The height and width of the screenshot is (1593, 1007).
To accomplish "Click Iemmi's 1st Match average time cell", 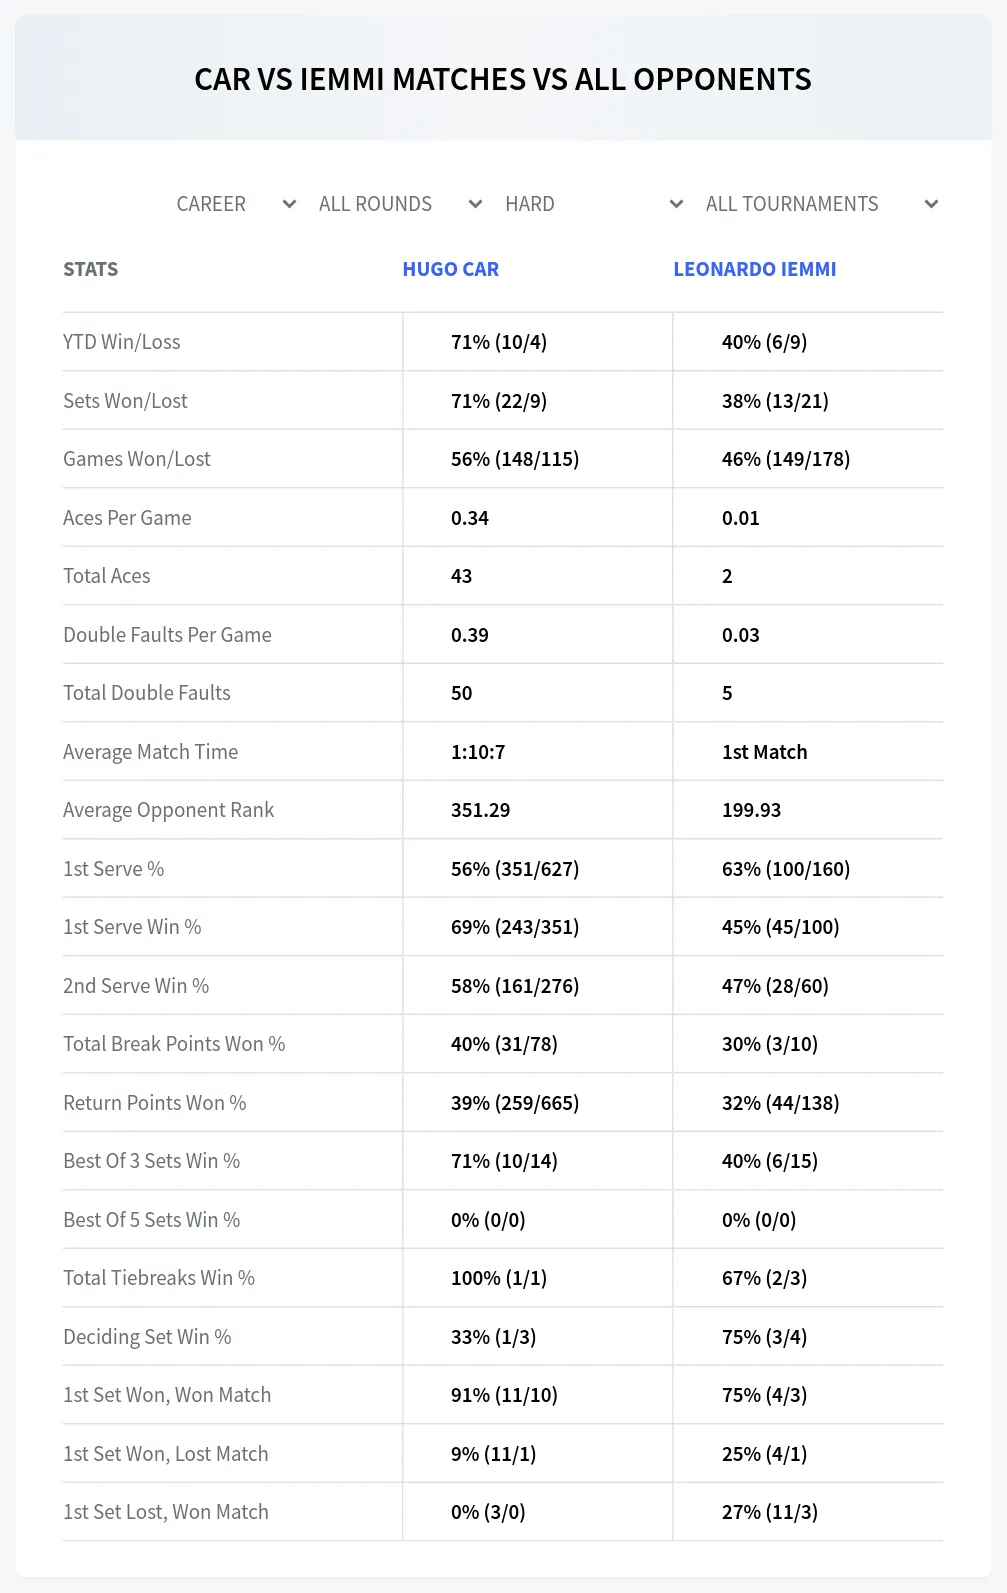I will point(764,752).
